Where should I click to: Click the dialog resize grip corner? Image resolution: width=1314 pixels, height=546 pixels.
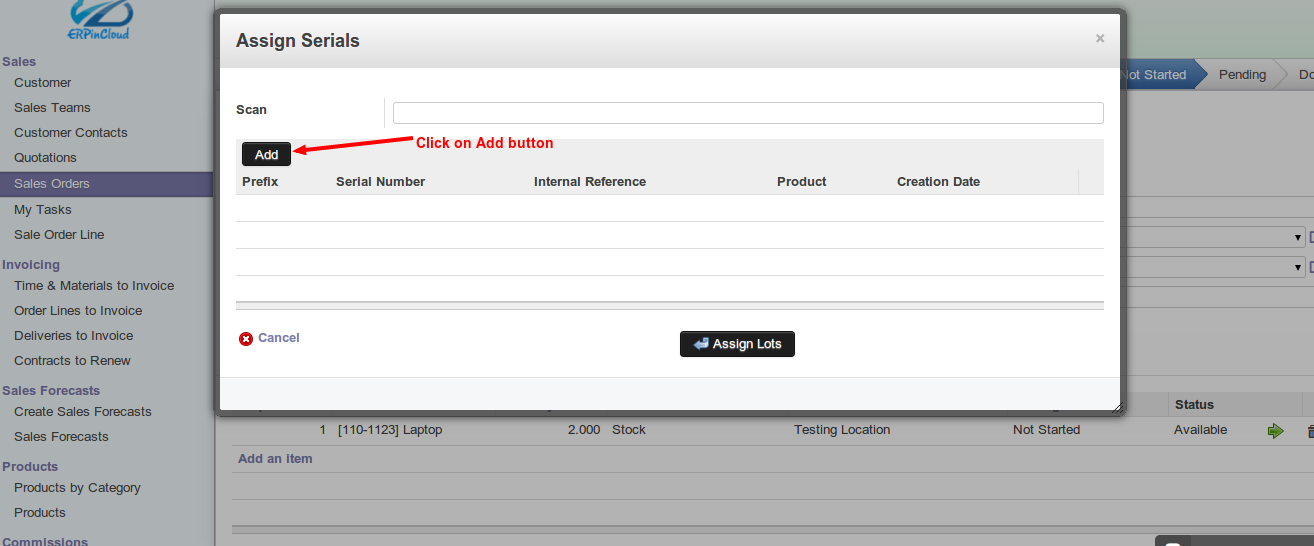coord(1117,406)
